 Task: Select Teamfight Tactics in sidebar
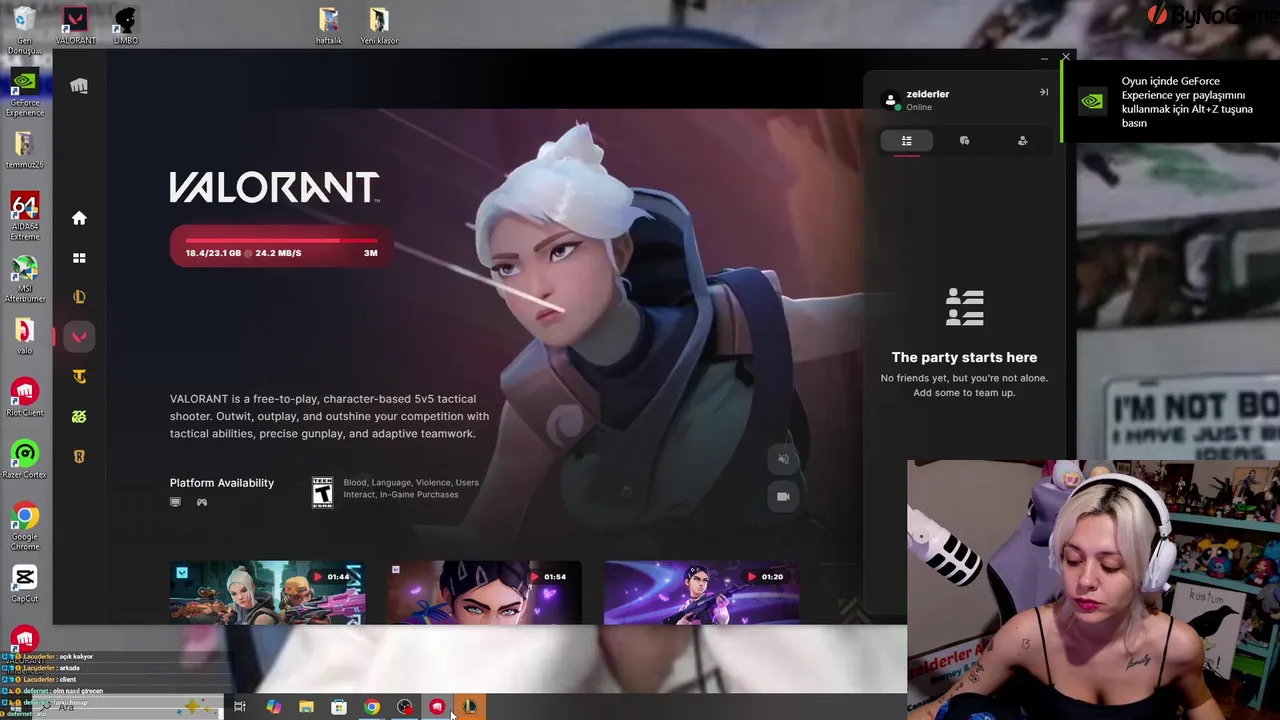79,377
